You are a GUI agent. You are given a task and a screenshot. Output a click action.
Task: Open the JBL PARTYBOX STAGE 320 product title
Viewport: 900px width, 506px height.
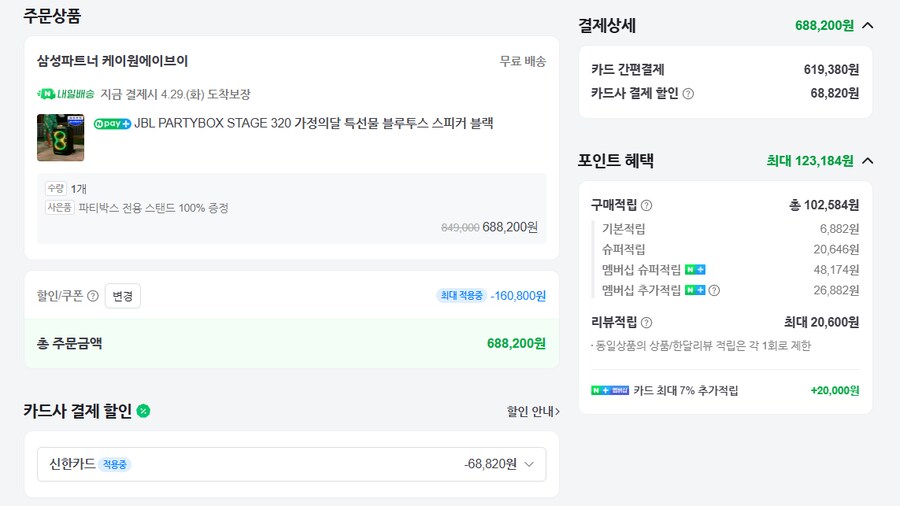313,123
